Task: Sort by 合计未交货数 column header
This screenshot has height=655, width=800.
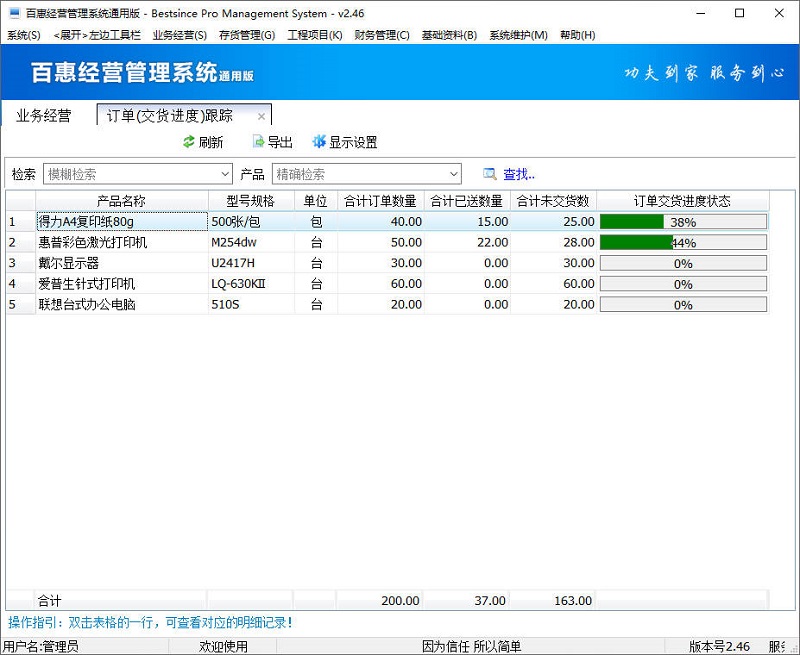Action: point(553,201)
